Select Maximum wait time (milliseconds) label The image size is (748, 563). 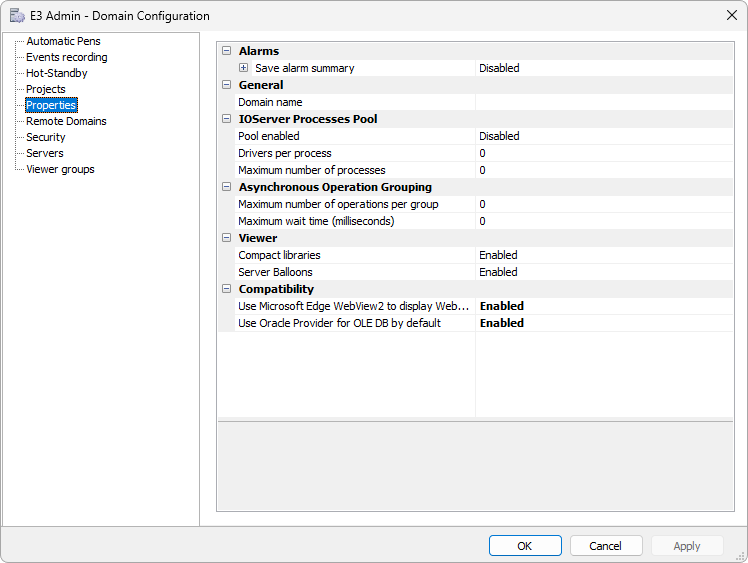pyautogui.click(x=316, y=221)
